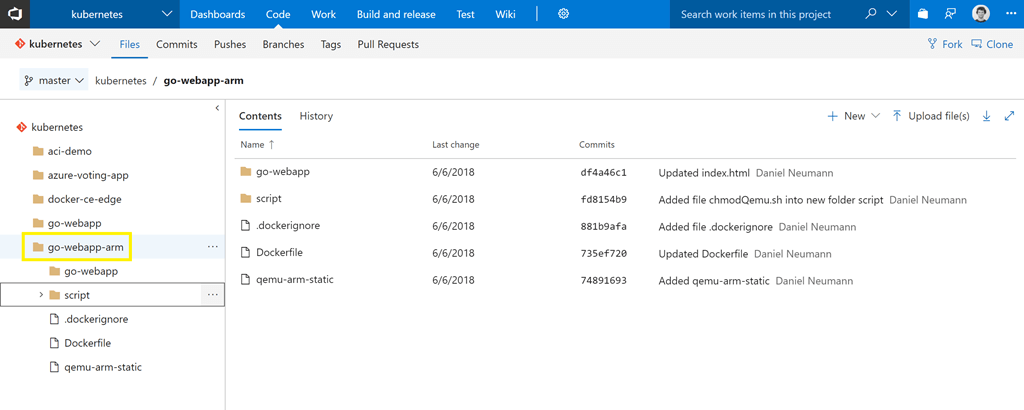Click the Upload file(s) button
1024x410 pixels.
[930, 116]
